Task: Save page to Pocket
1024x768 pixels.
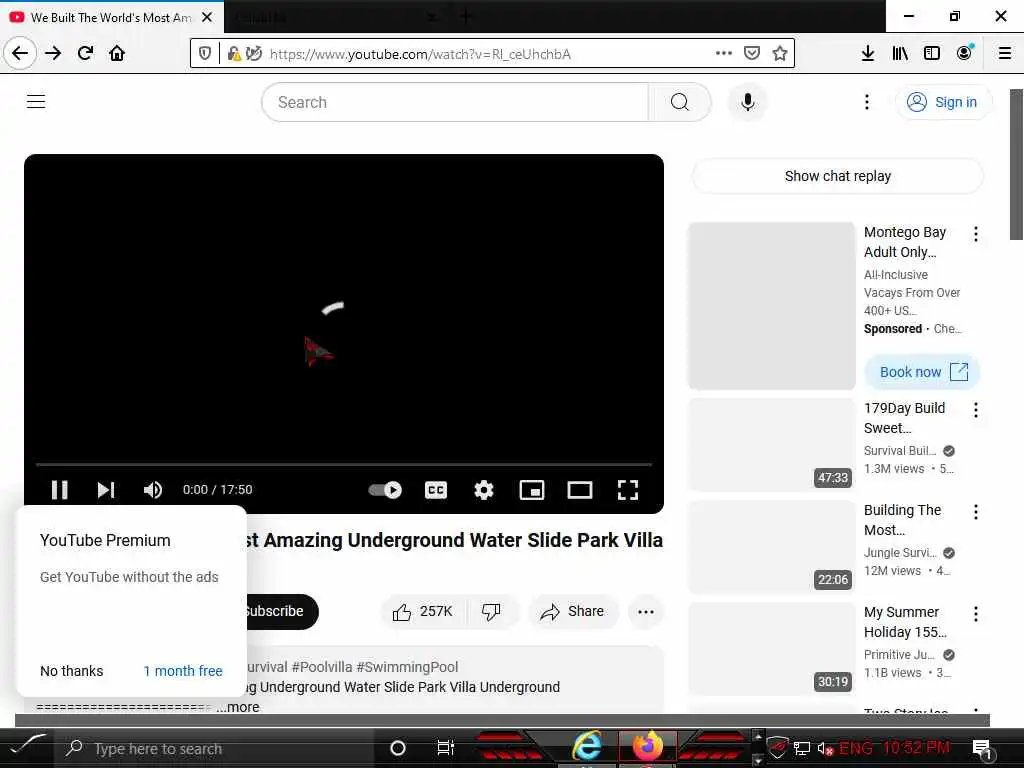Action: [752, 53]
